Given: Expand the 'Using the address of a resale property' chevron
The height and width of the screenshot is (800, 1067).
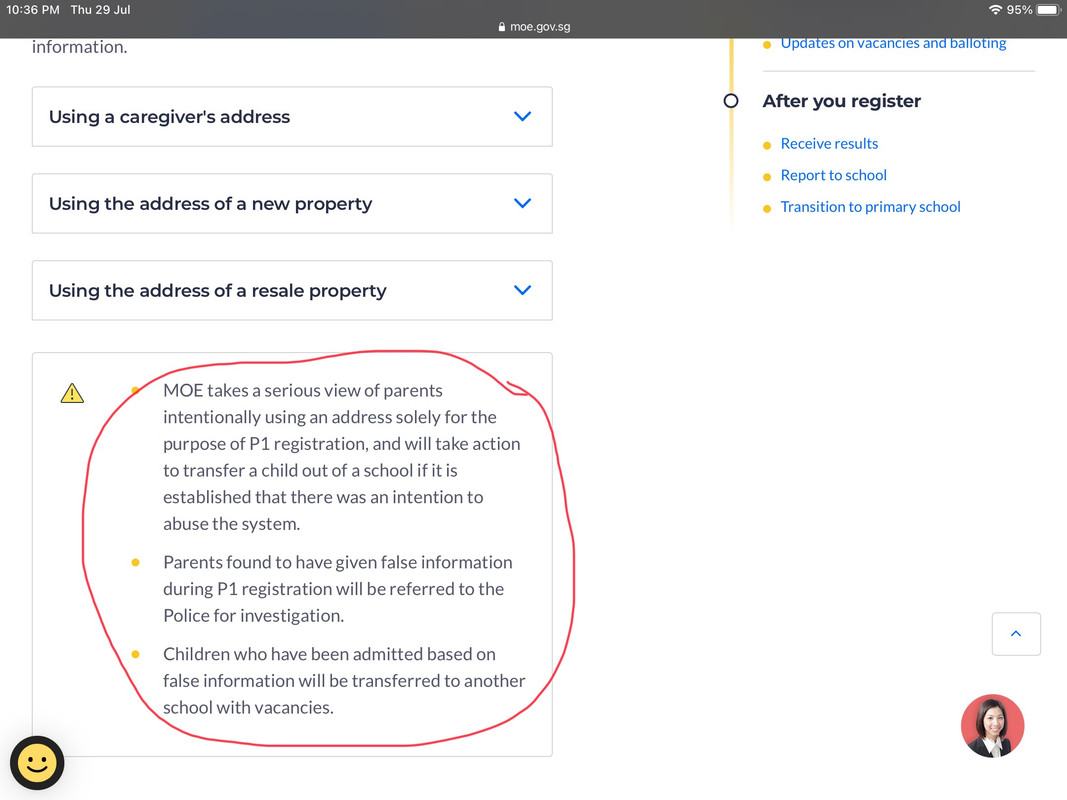Looking at the screenshot, I should pos(522,290).
